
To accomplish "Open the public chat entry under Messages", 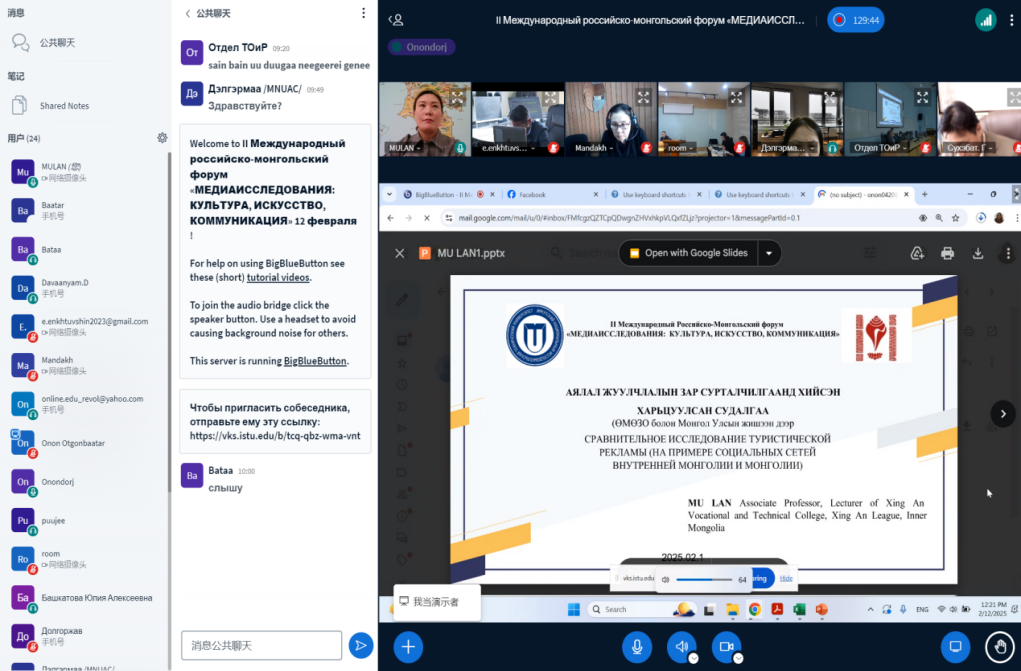I will point(57,43).
